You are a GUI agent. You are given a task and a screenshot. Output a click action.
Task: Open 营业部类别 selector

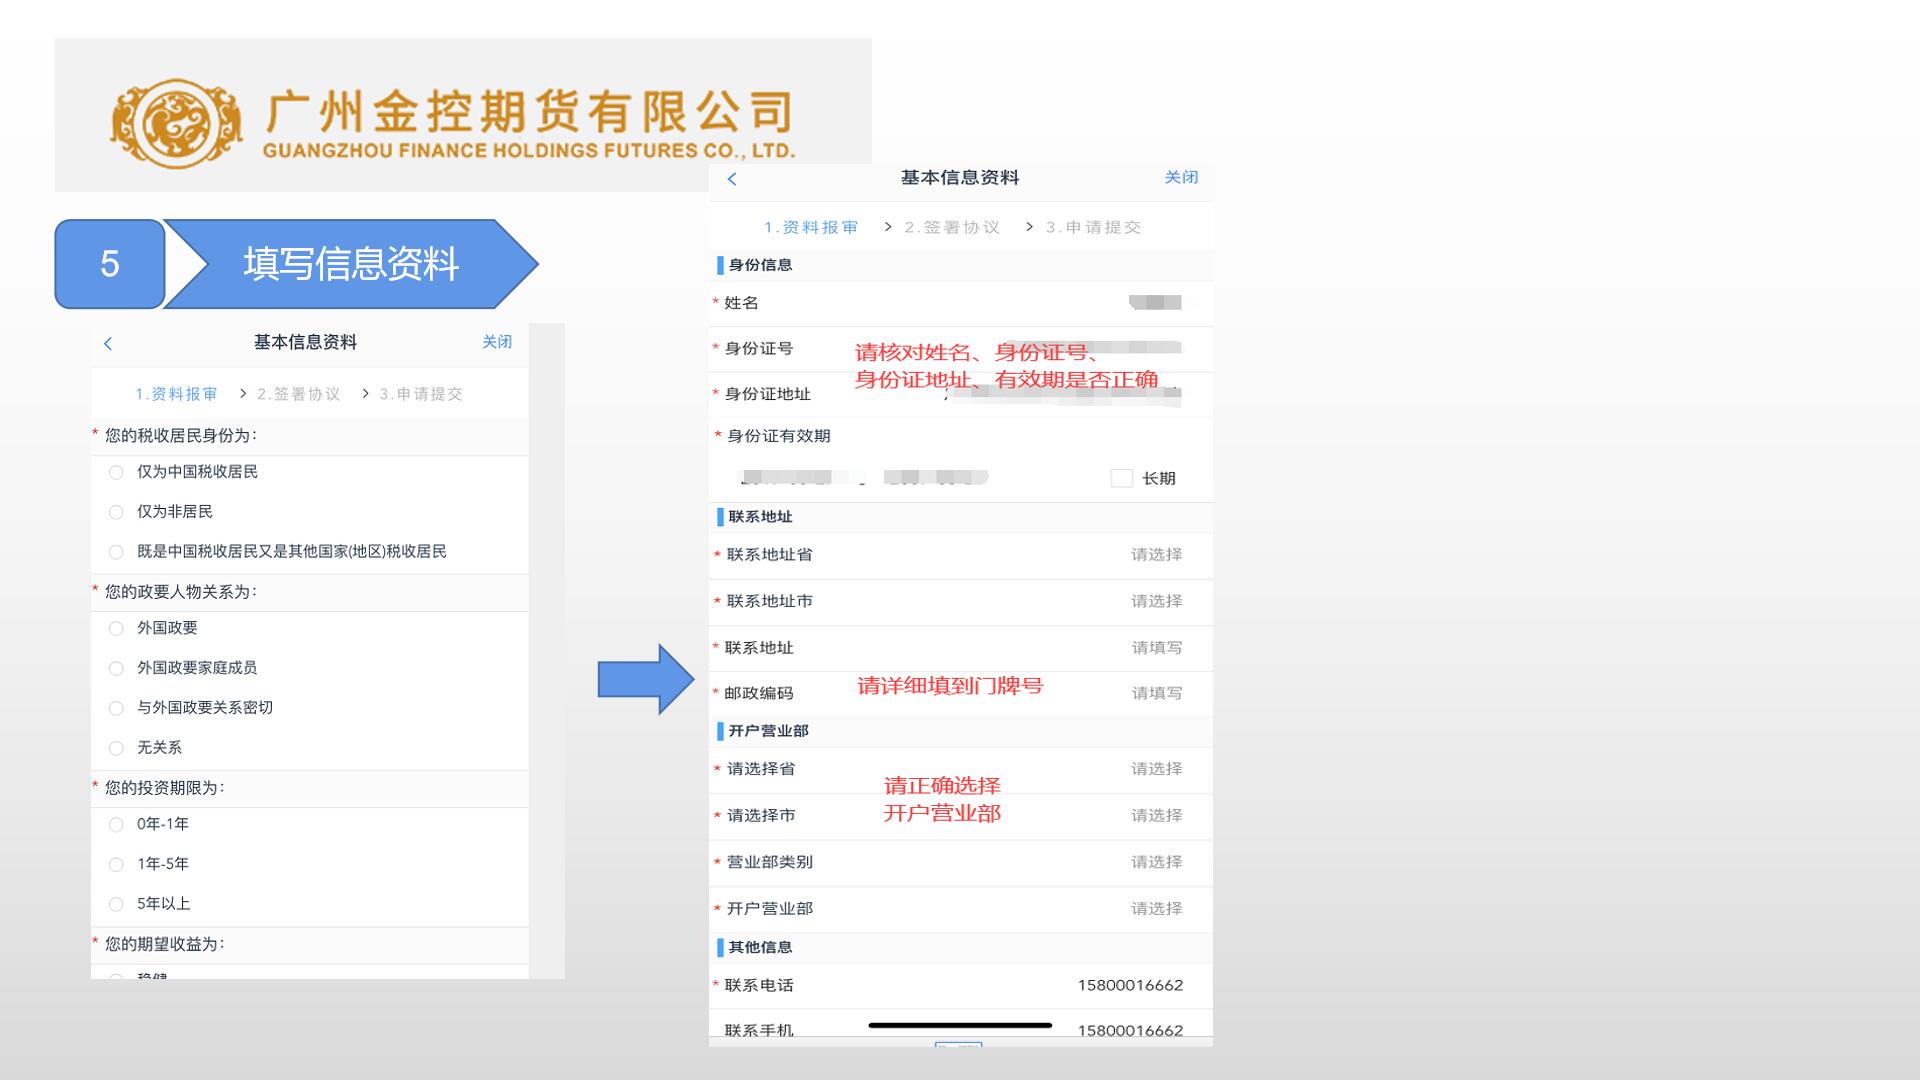[961, 862]
